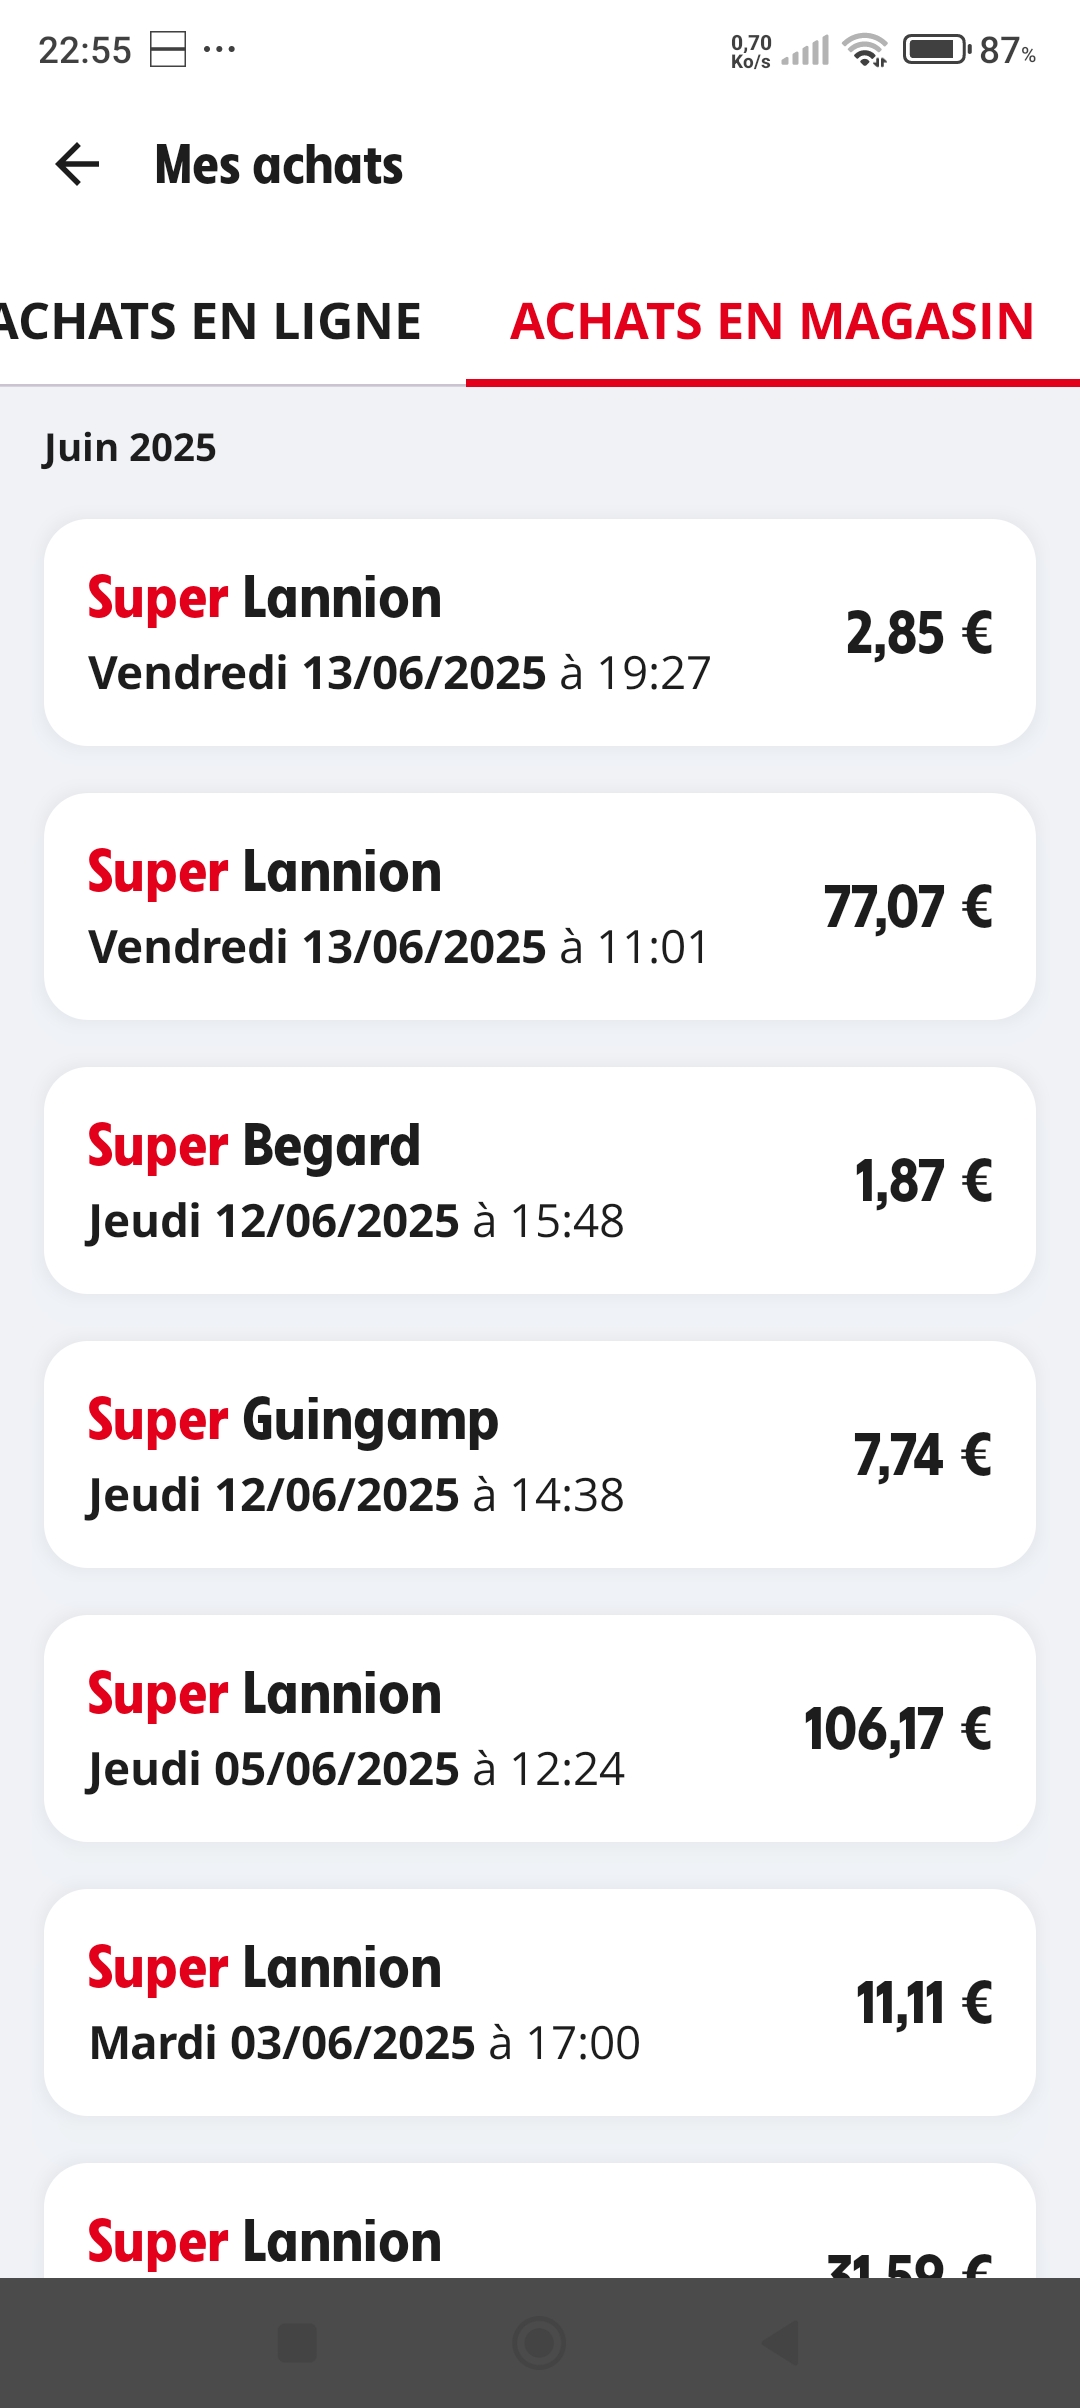Select the Achats en magasin tab
This screenshot has height=2408, width=1080.
(x=772, y=322)
